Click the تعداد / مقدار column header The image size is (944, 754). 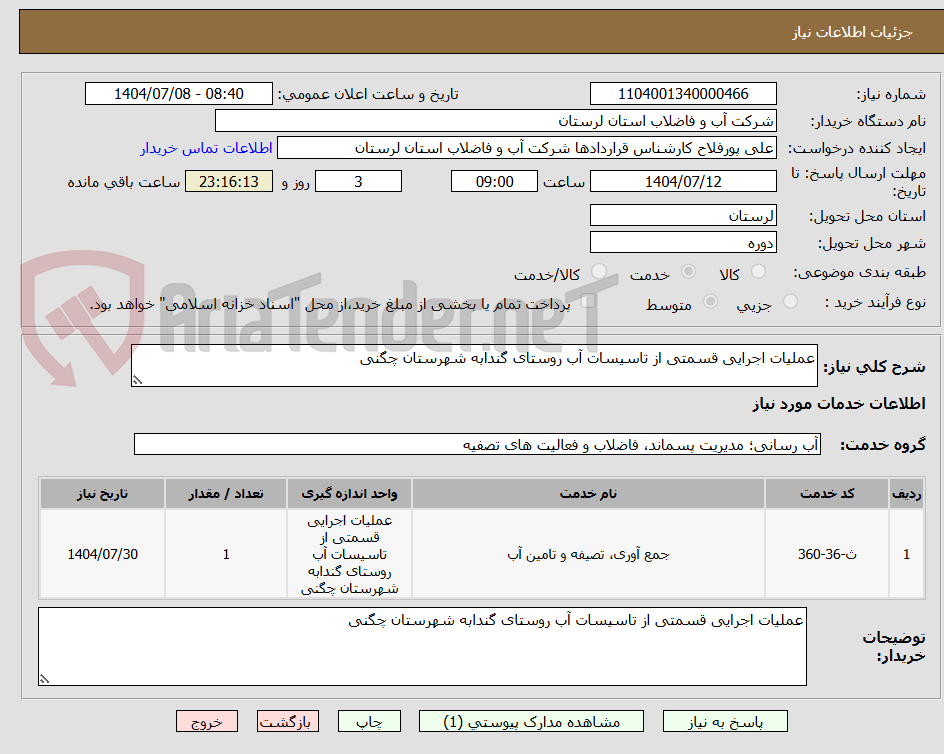tap(226, 494)
